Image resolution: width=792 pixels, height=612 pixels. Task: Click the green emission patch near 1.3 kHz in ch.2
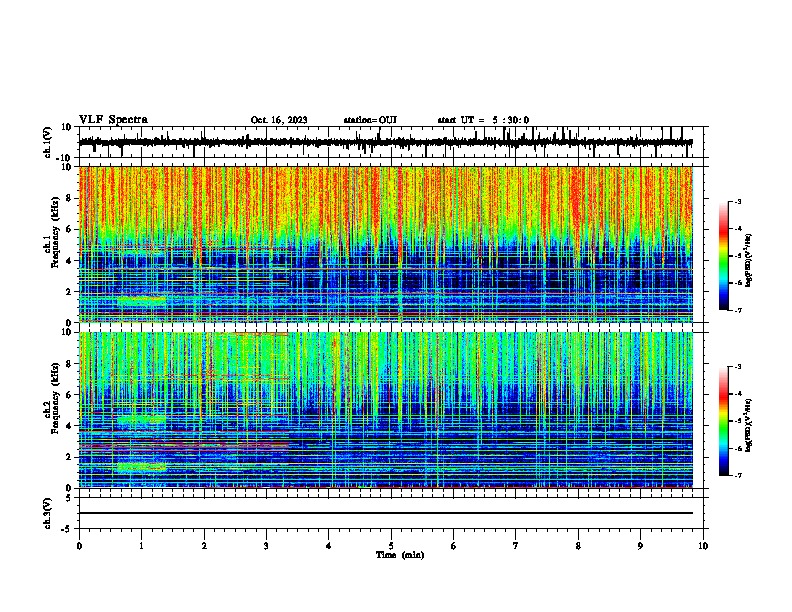pyautogui.click(x=141, y=467)
